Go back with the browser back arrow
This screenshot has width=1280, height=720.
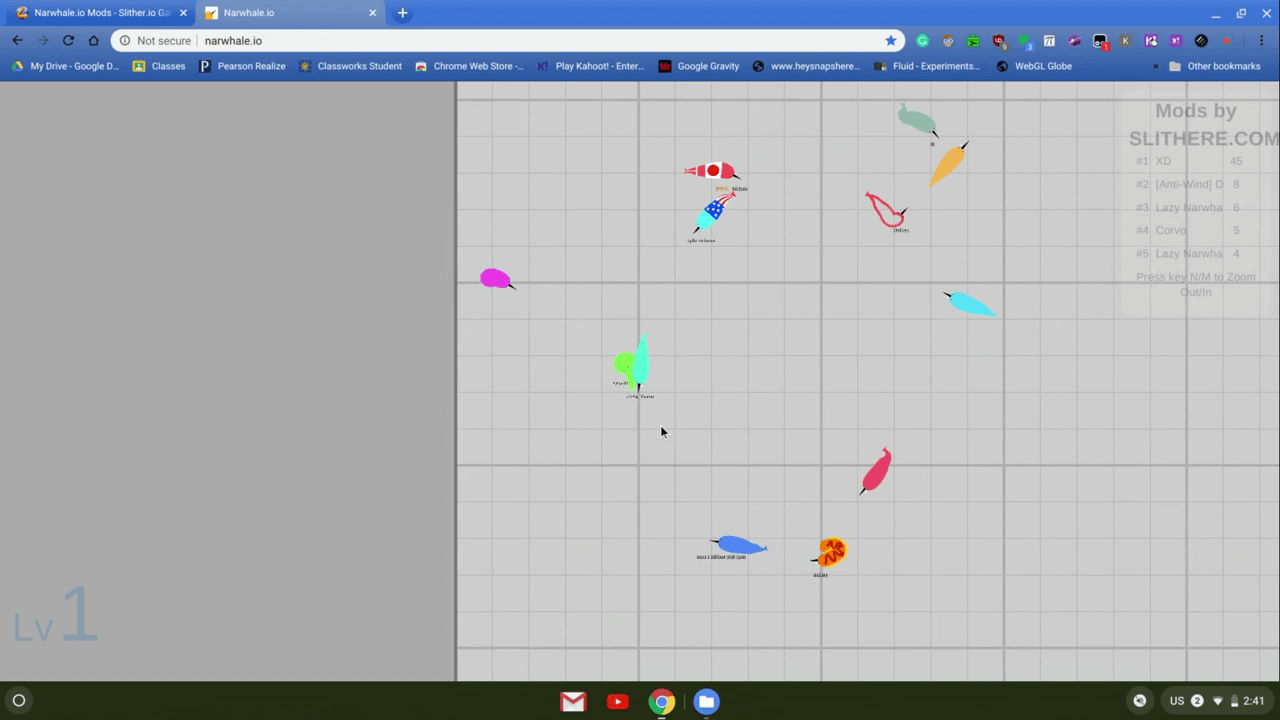[x=17, y=41]
